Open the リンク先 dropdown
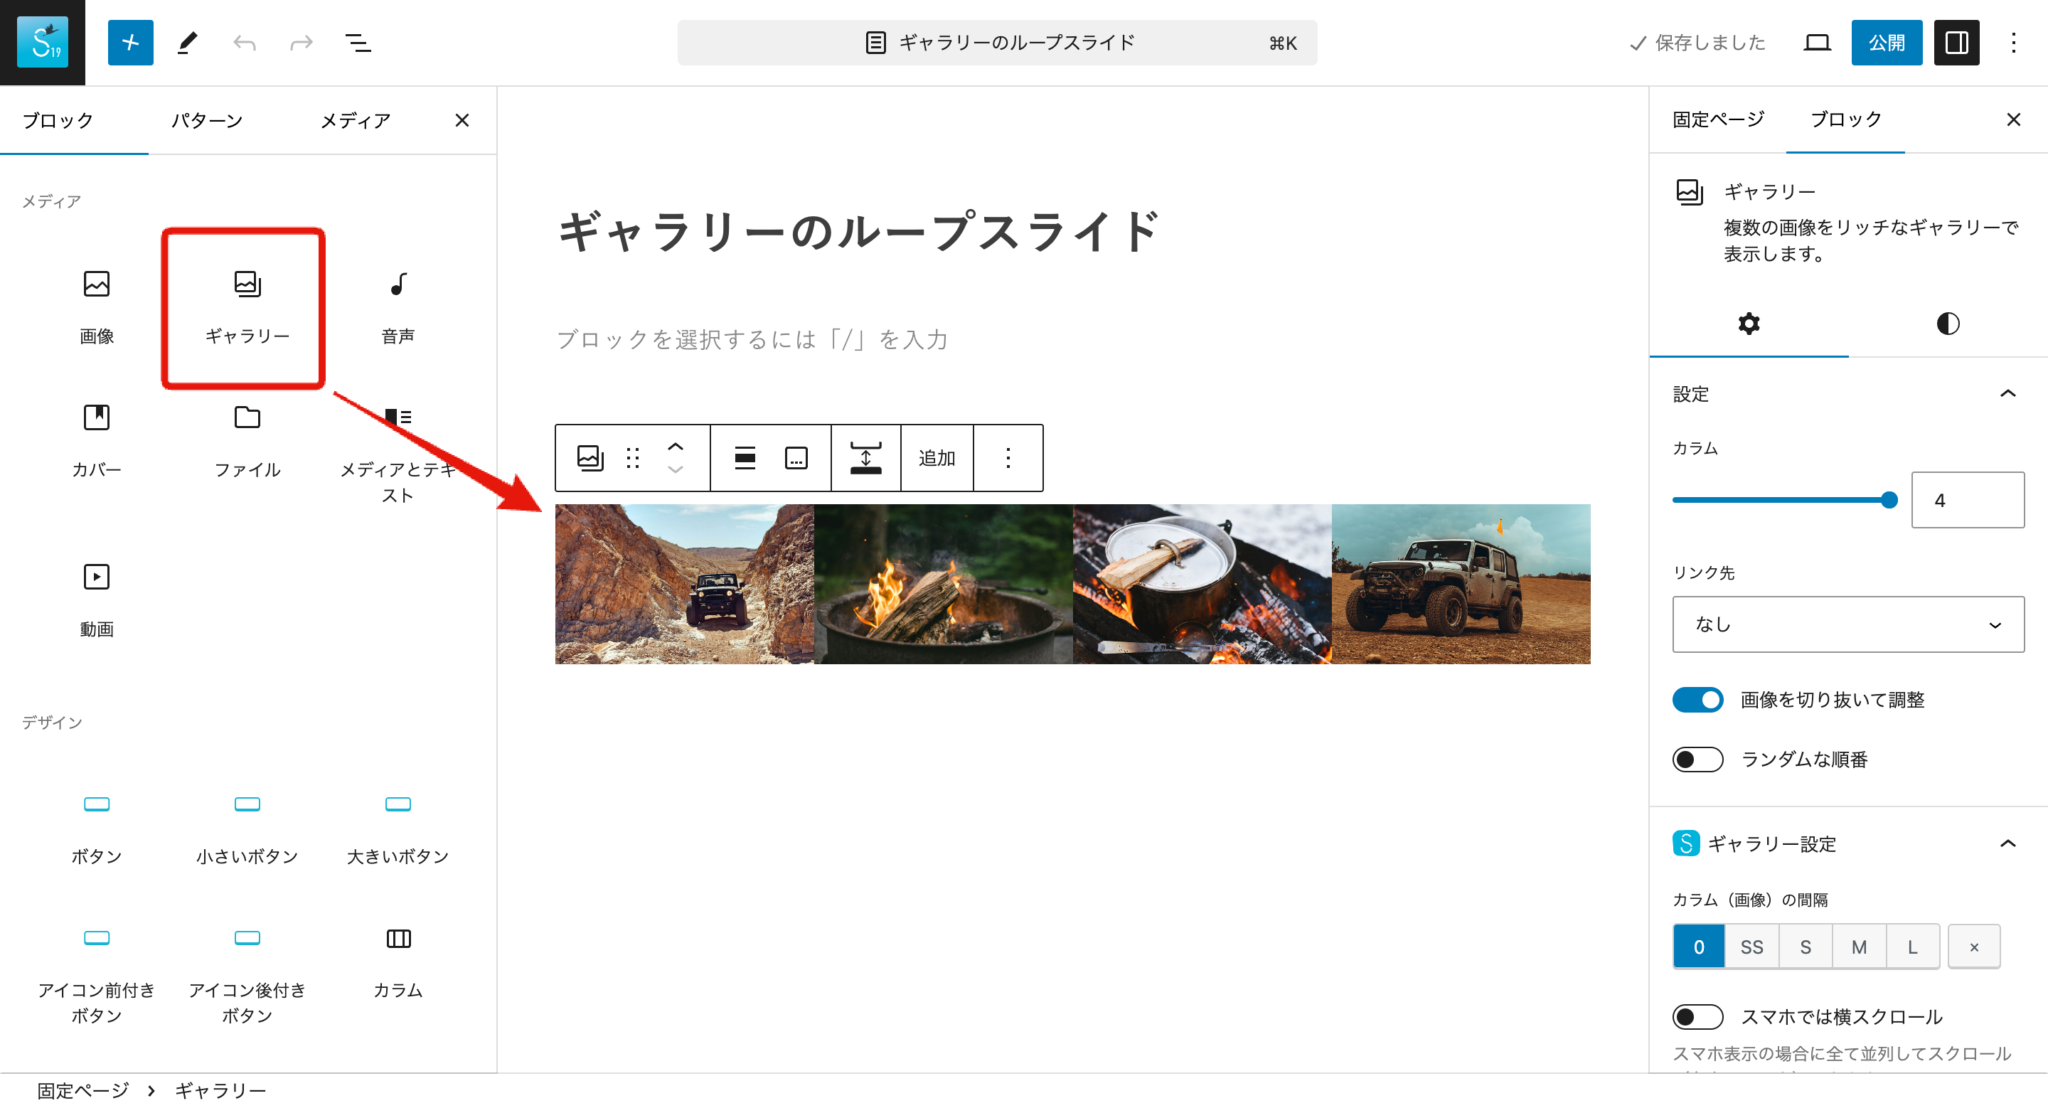2048x1108 pixels. [x=1846, y=624]
